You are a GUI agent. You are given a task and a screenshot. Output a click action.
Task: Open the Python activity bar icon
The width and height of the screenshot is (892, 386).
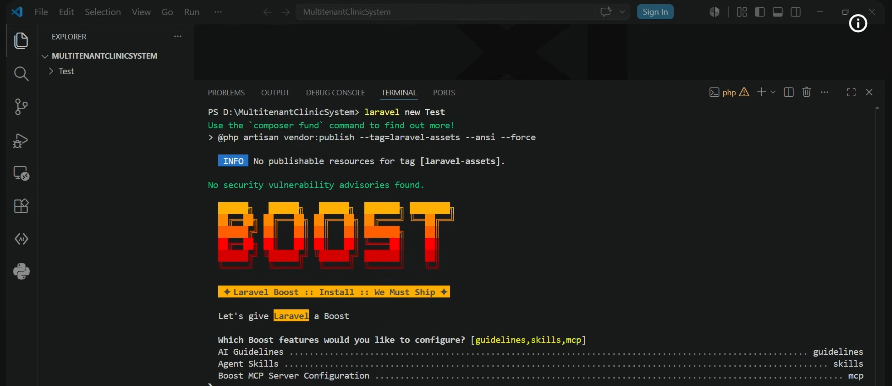coord(21,272)
